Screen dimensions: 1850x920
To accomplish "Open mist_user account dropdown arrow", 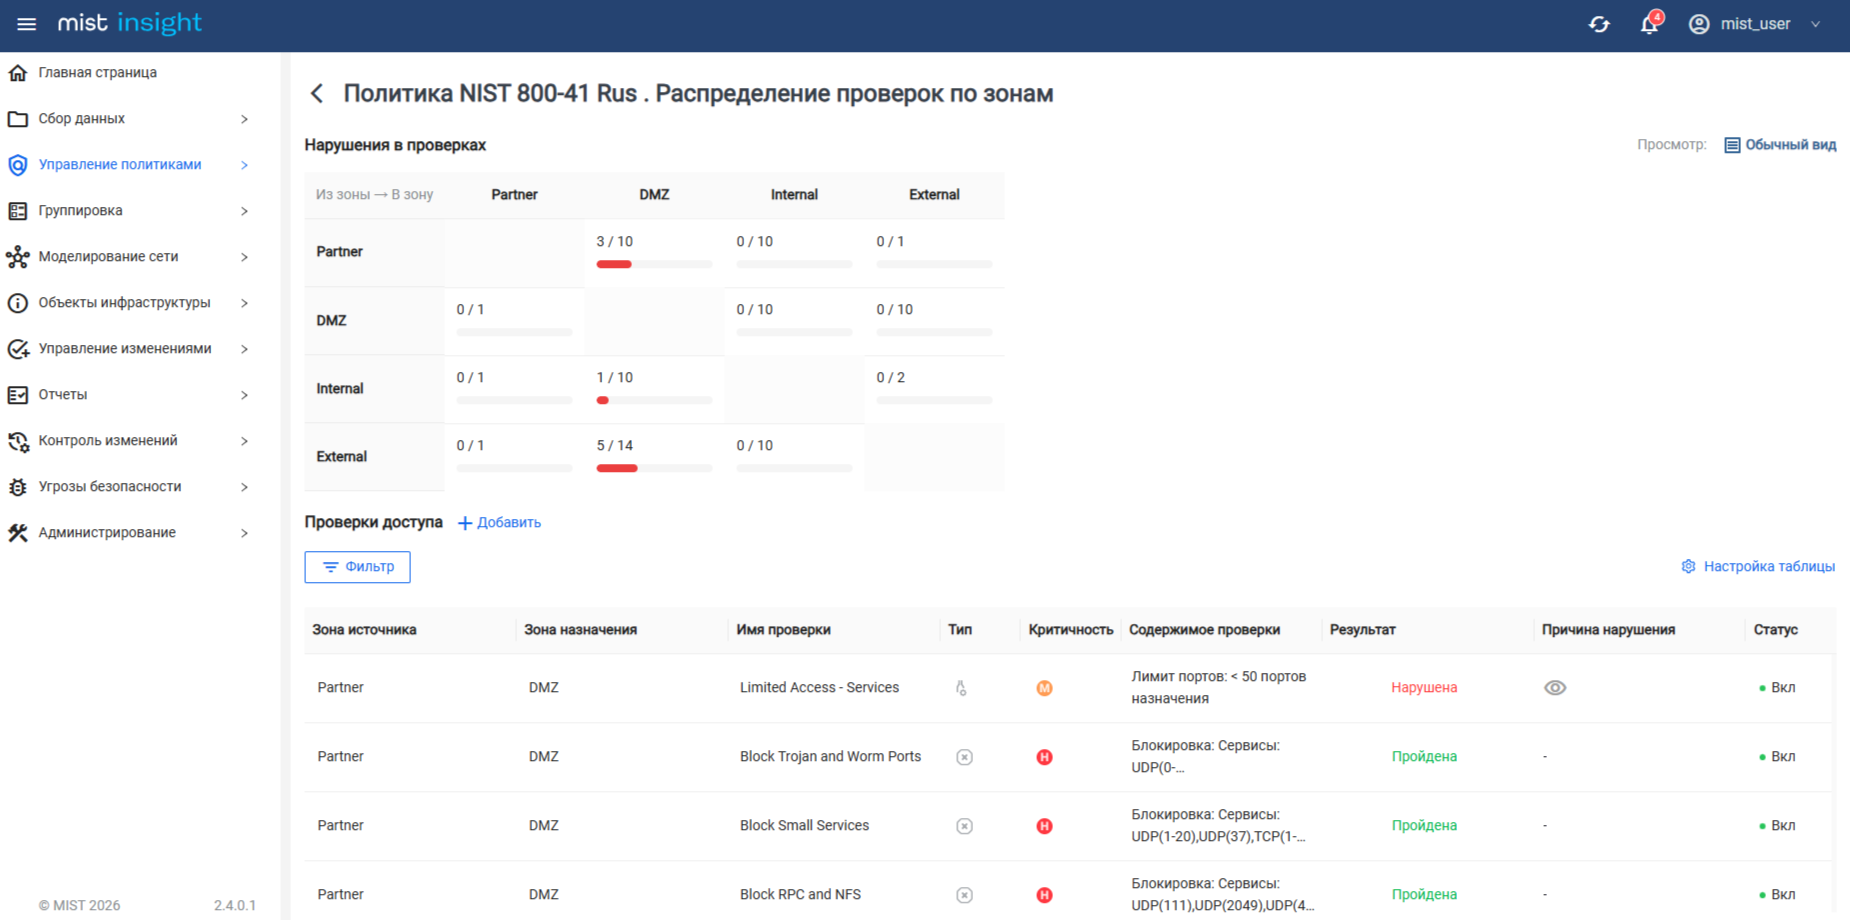I will (1815, 24).
